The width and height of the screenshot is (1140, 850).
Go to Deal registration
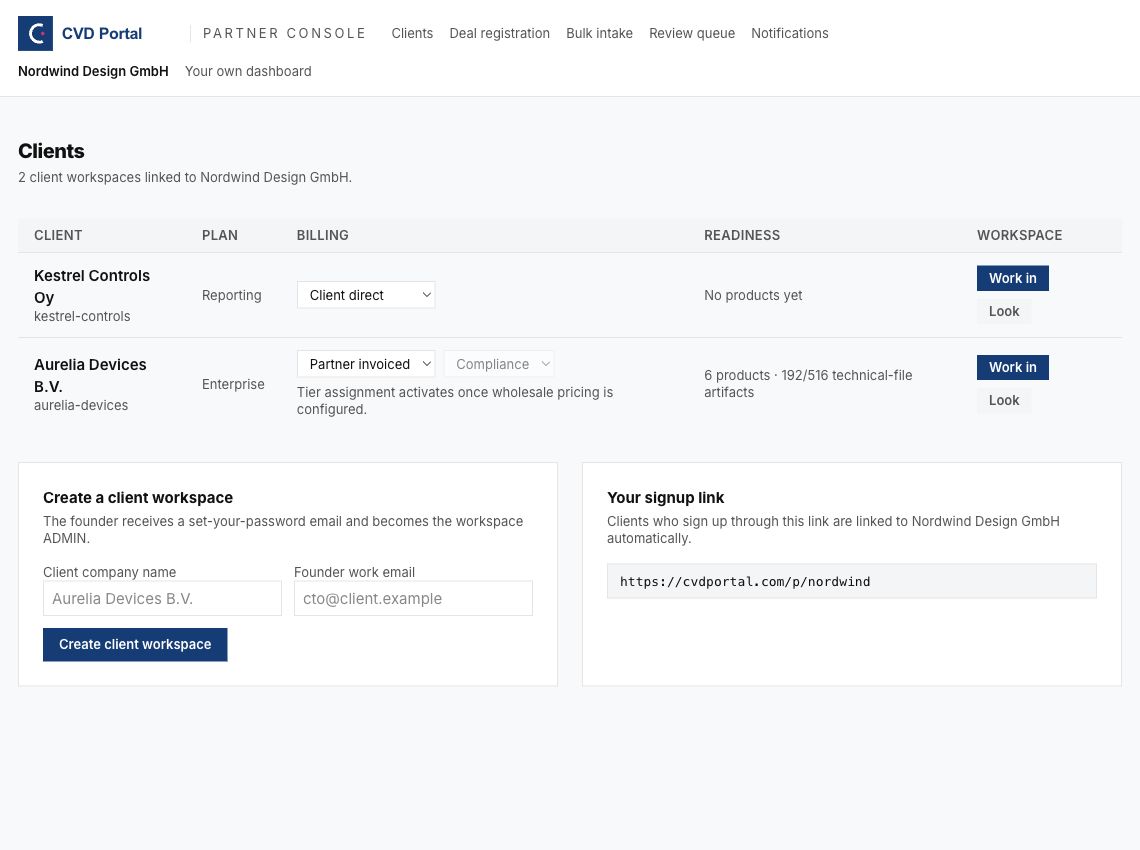499,33
